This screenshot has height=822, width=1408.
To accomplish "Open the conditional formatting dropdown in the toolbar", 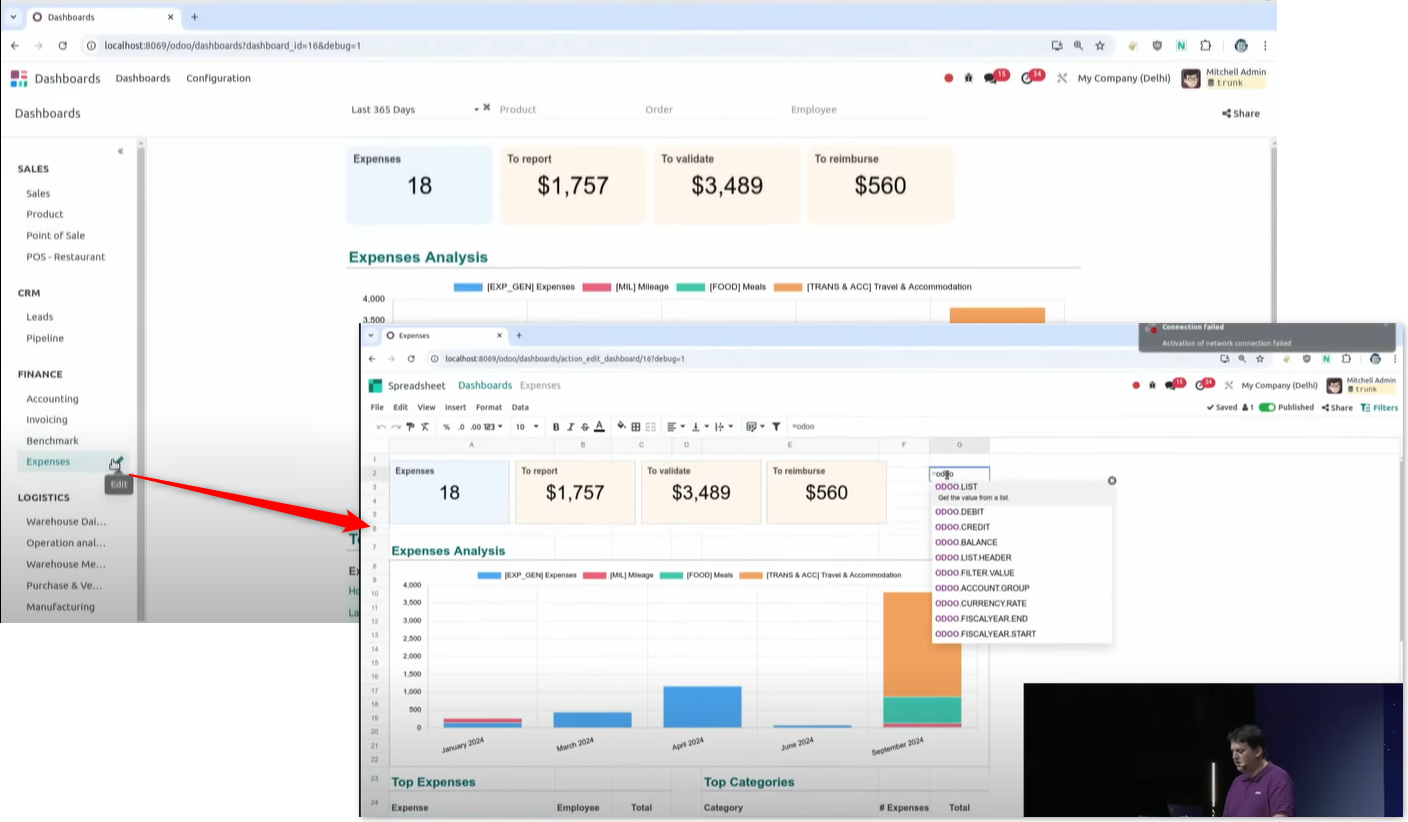I will coord(755,427).
